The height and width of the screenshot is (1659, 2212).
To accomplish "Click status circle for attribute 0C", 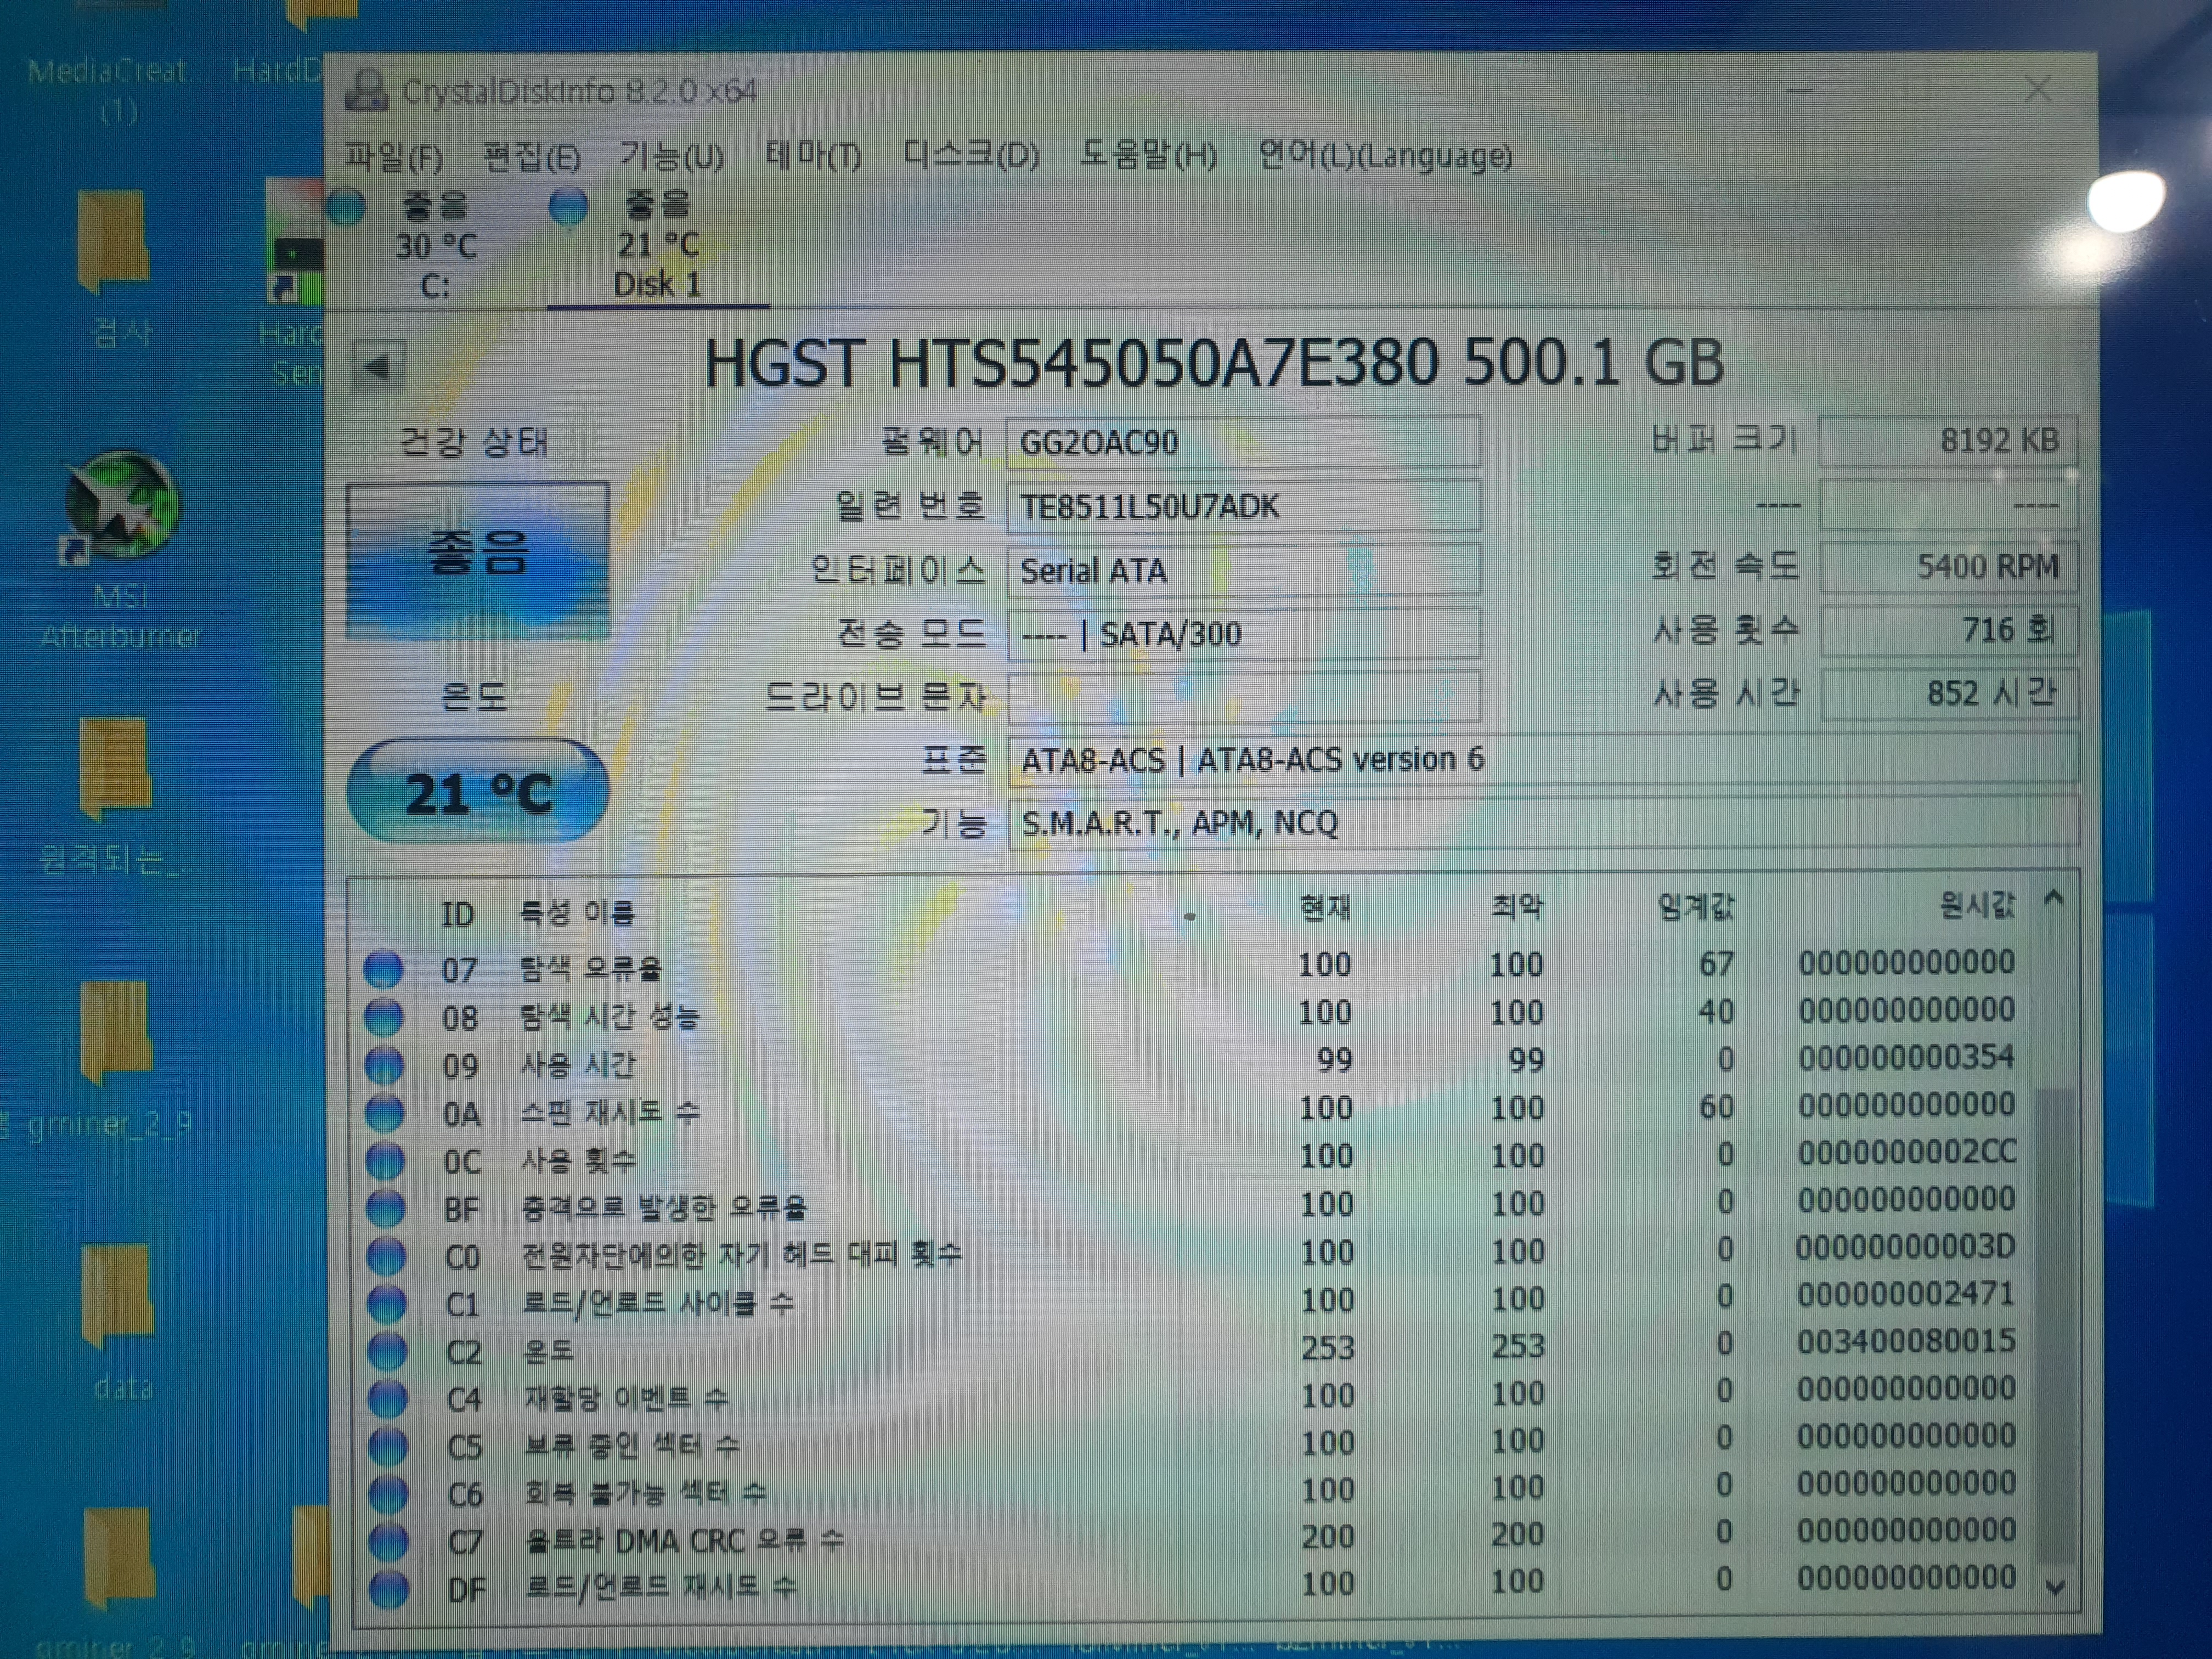I will 385,1161.
